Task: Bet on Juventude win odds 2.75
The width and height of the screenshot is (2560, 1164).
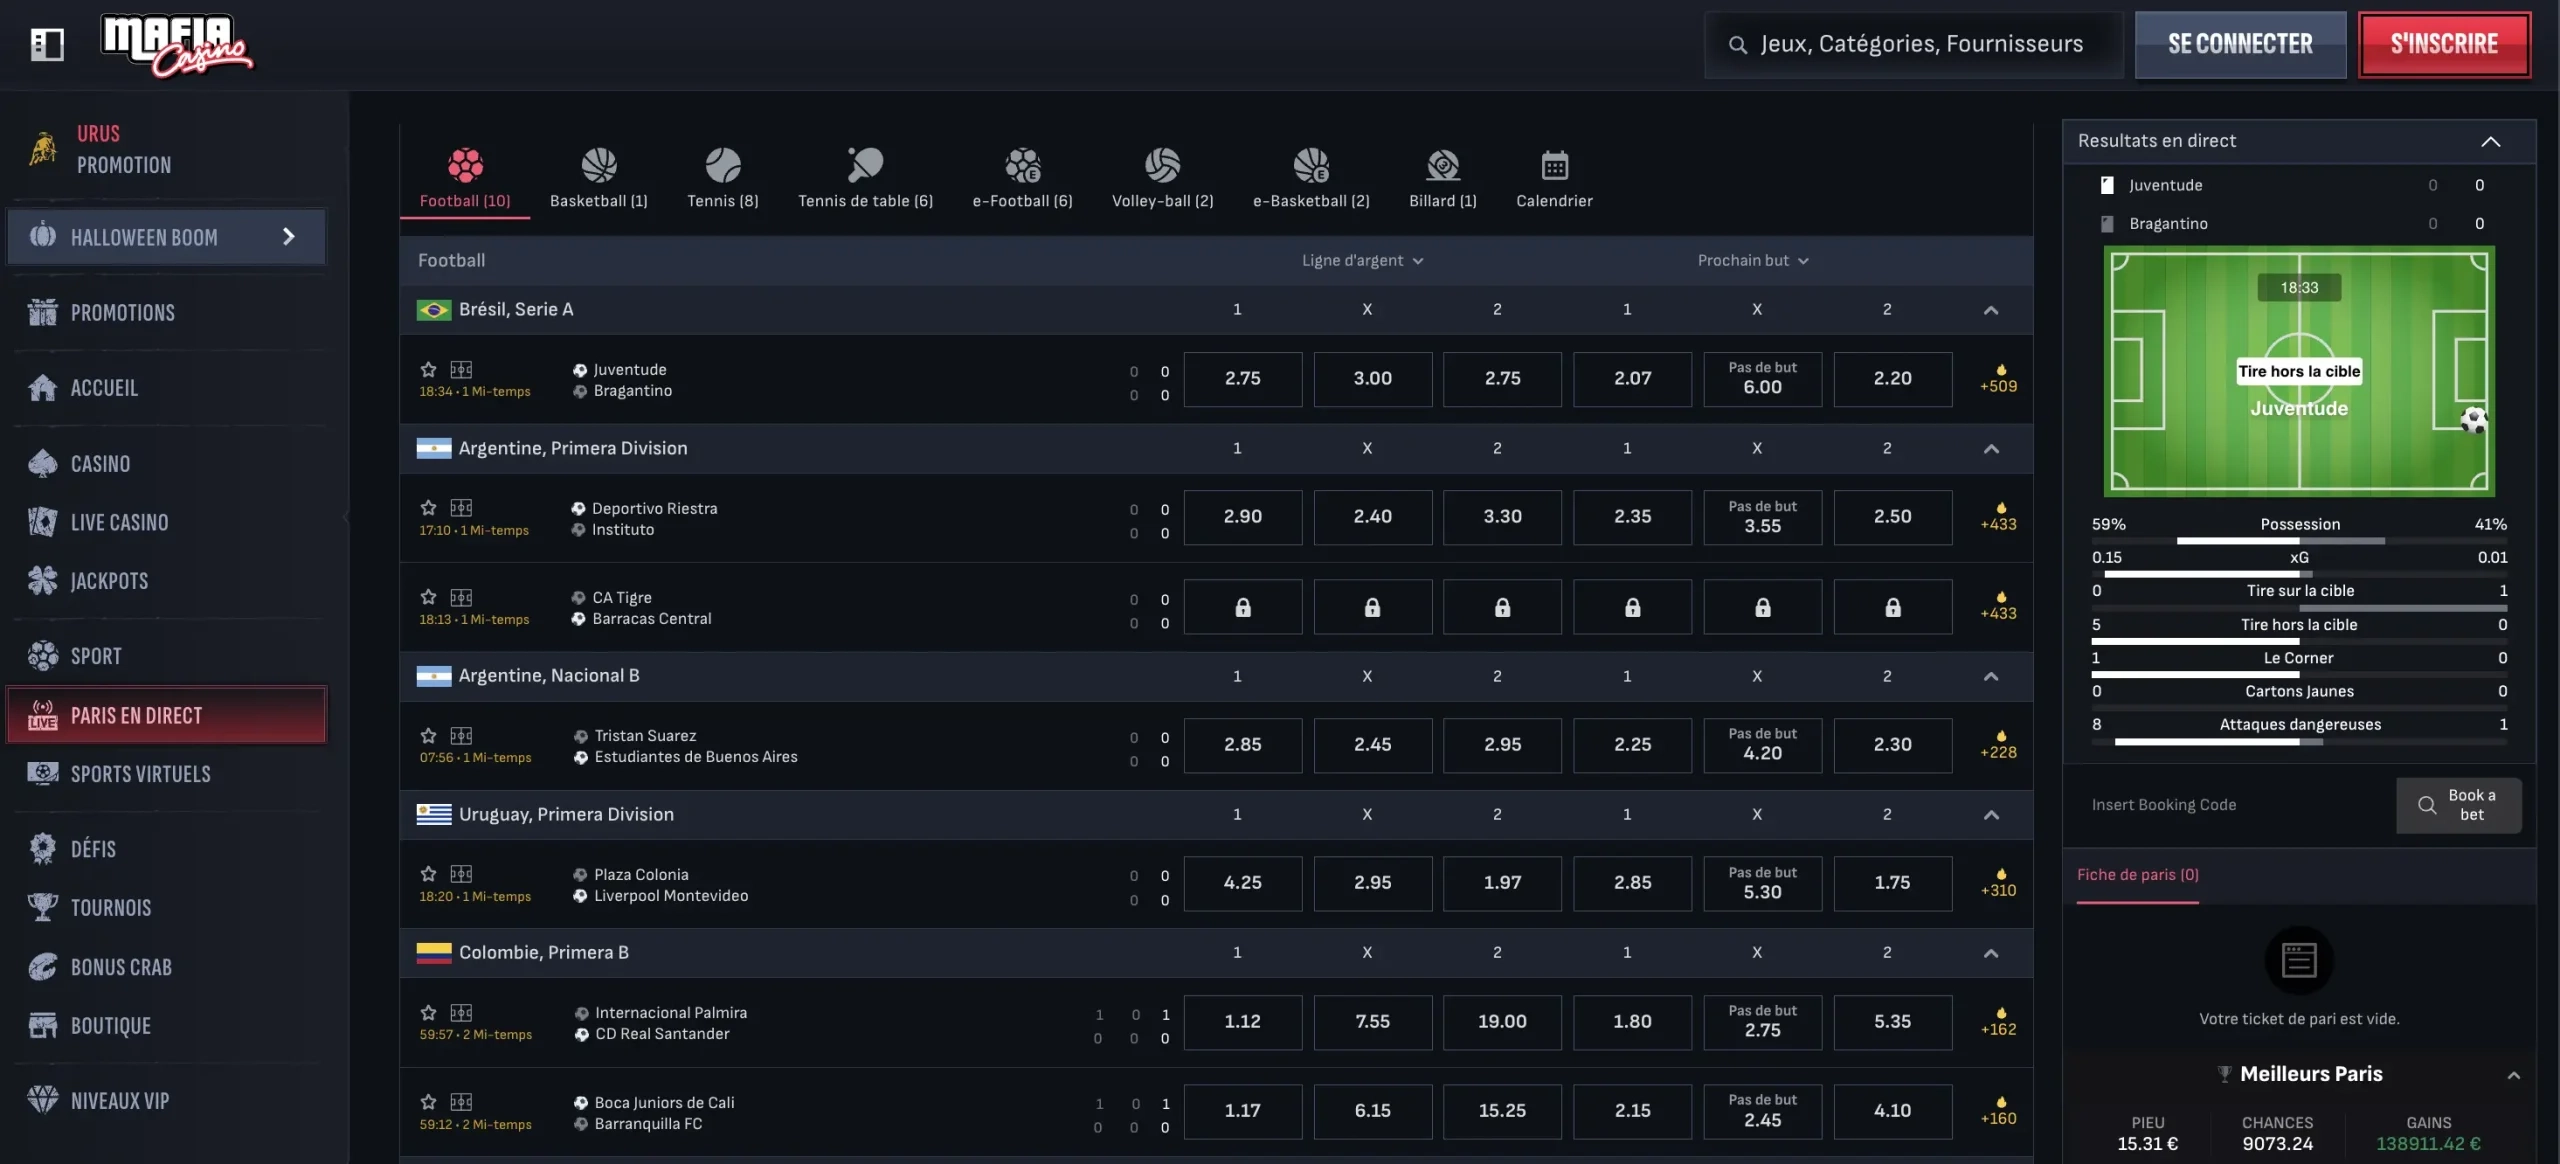Action: (1243, 379)
